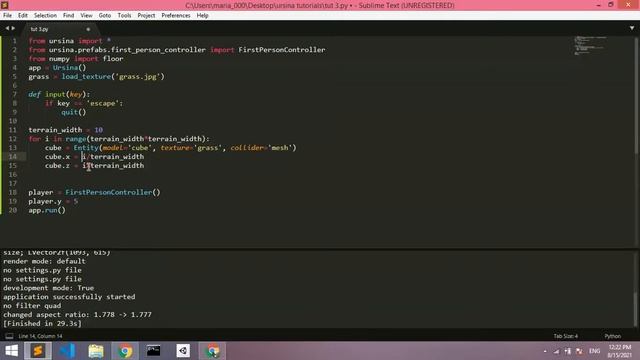Click 'development mode: True' output line

click(x=48, y=288)
